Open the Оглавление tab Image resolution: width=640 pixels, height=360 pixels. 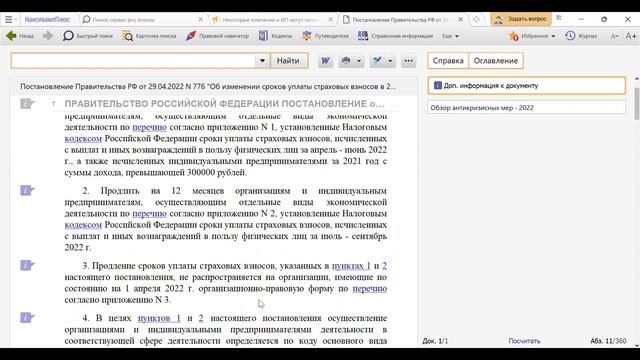tap(496, 61)
